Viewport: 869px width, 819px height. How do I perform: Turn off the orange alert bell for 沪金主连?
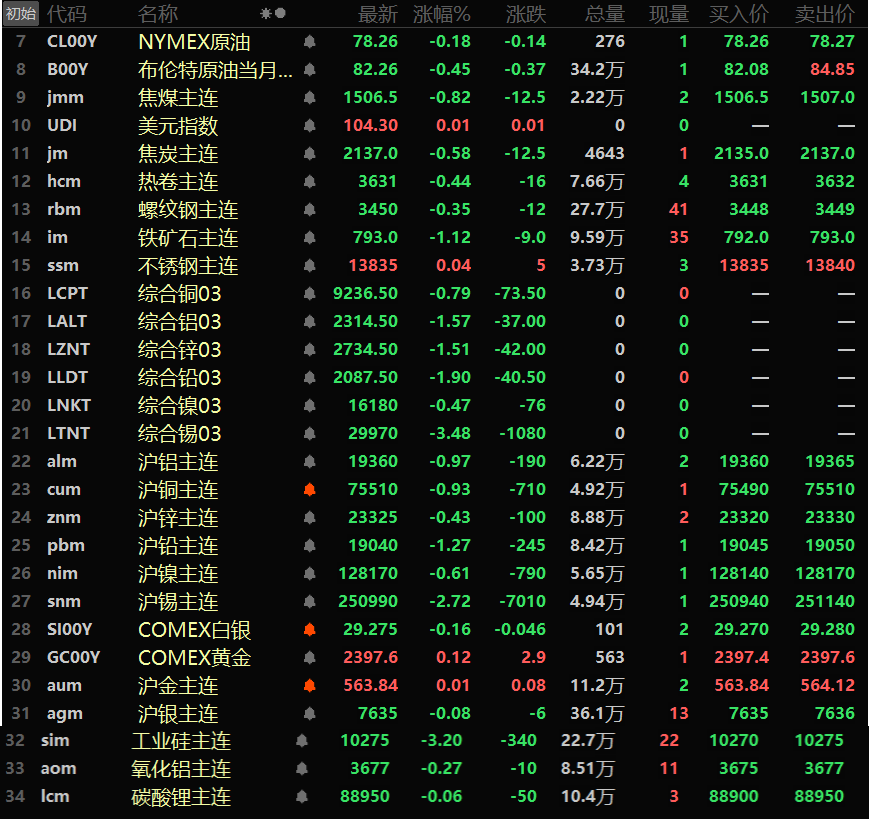309,686
